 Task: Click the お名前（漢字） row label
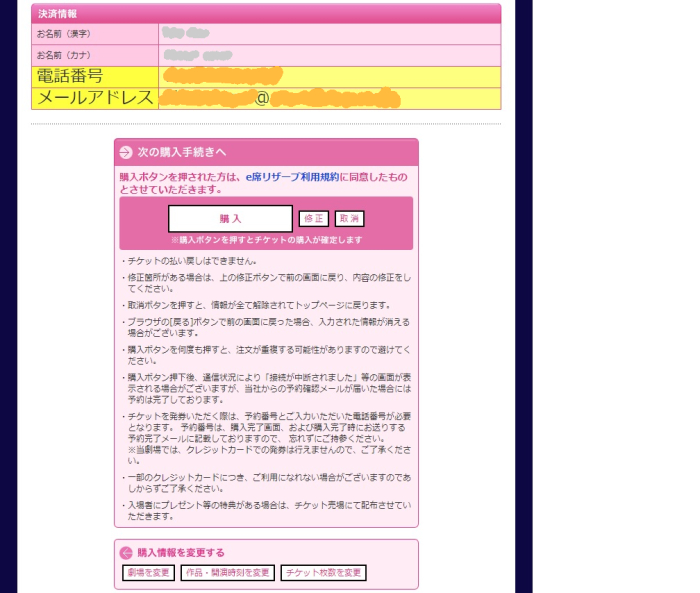coord(64,34)
